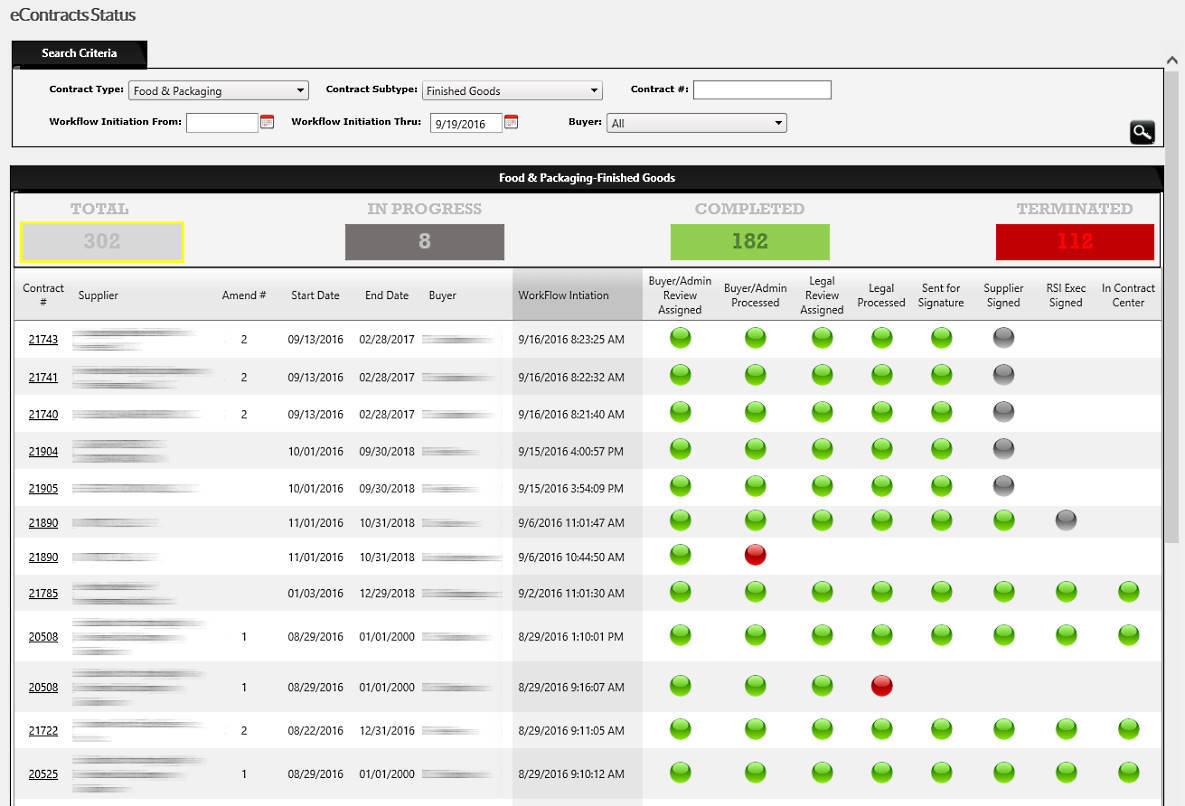Open contract 21904 details link
Image resolution: width=1185 pixels, height=806 pixels.
point(43,450)
